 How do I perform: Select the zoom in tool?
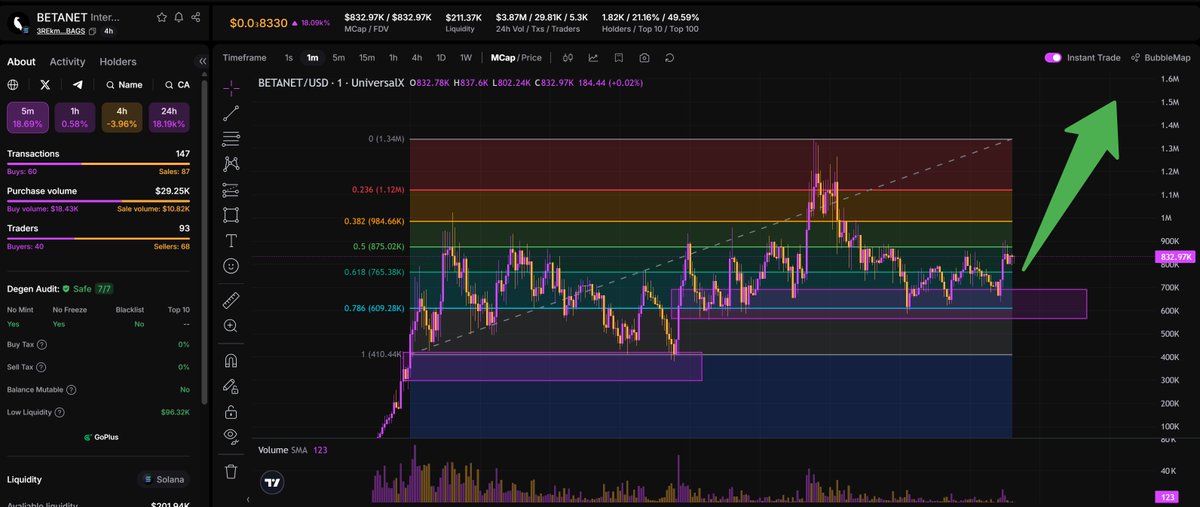(x=231, y=325)
